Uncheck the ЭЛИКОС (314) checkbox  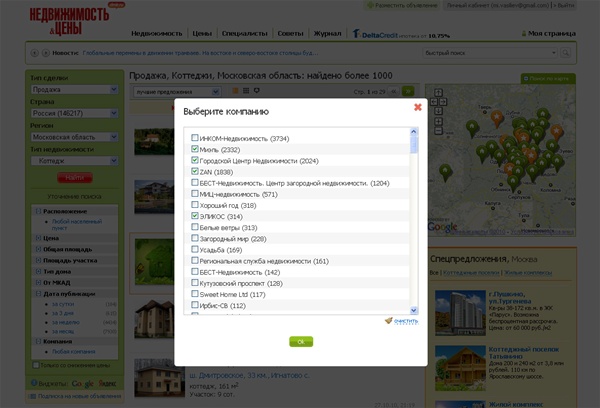[195, 216]
